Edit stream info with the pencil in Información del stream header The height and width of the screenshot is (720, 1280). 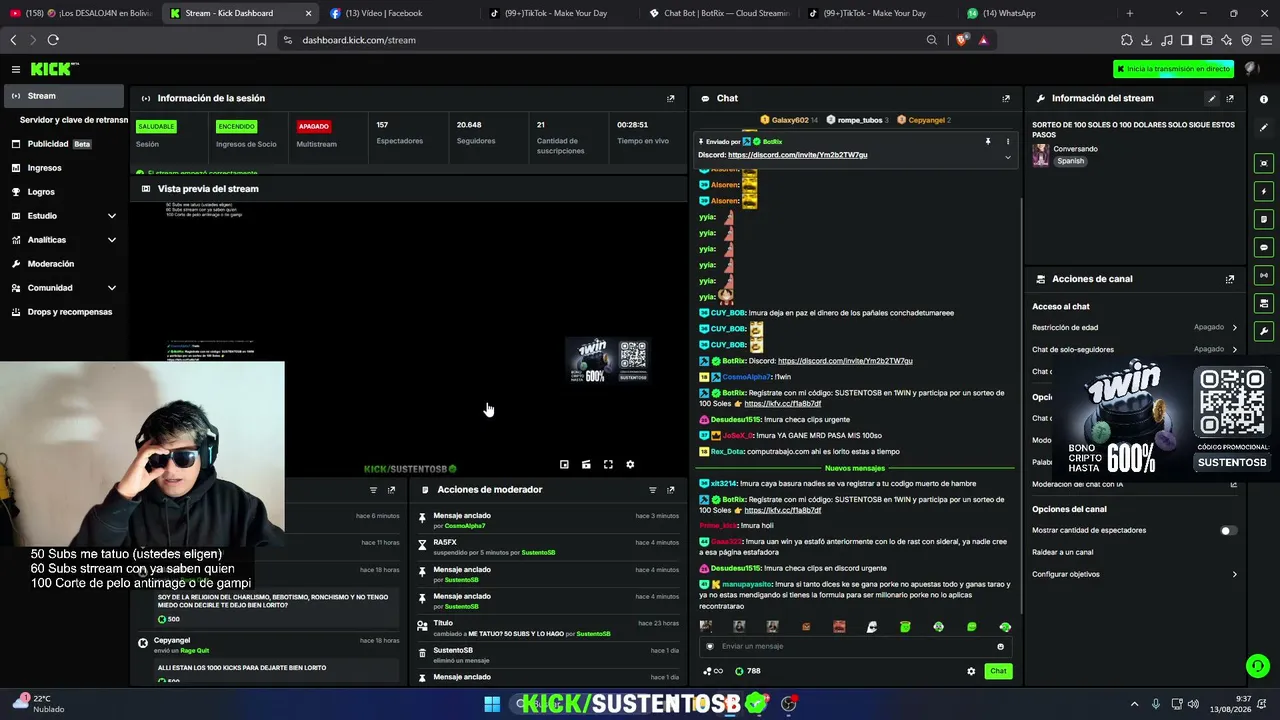1212,98
